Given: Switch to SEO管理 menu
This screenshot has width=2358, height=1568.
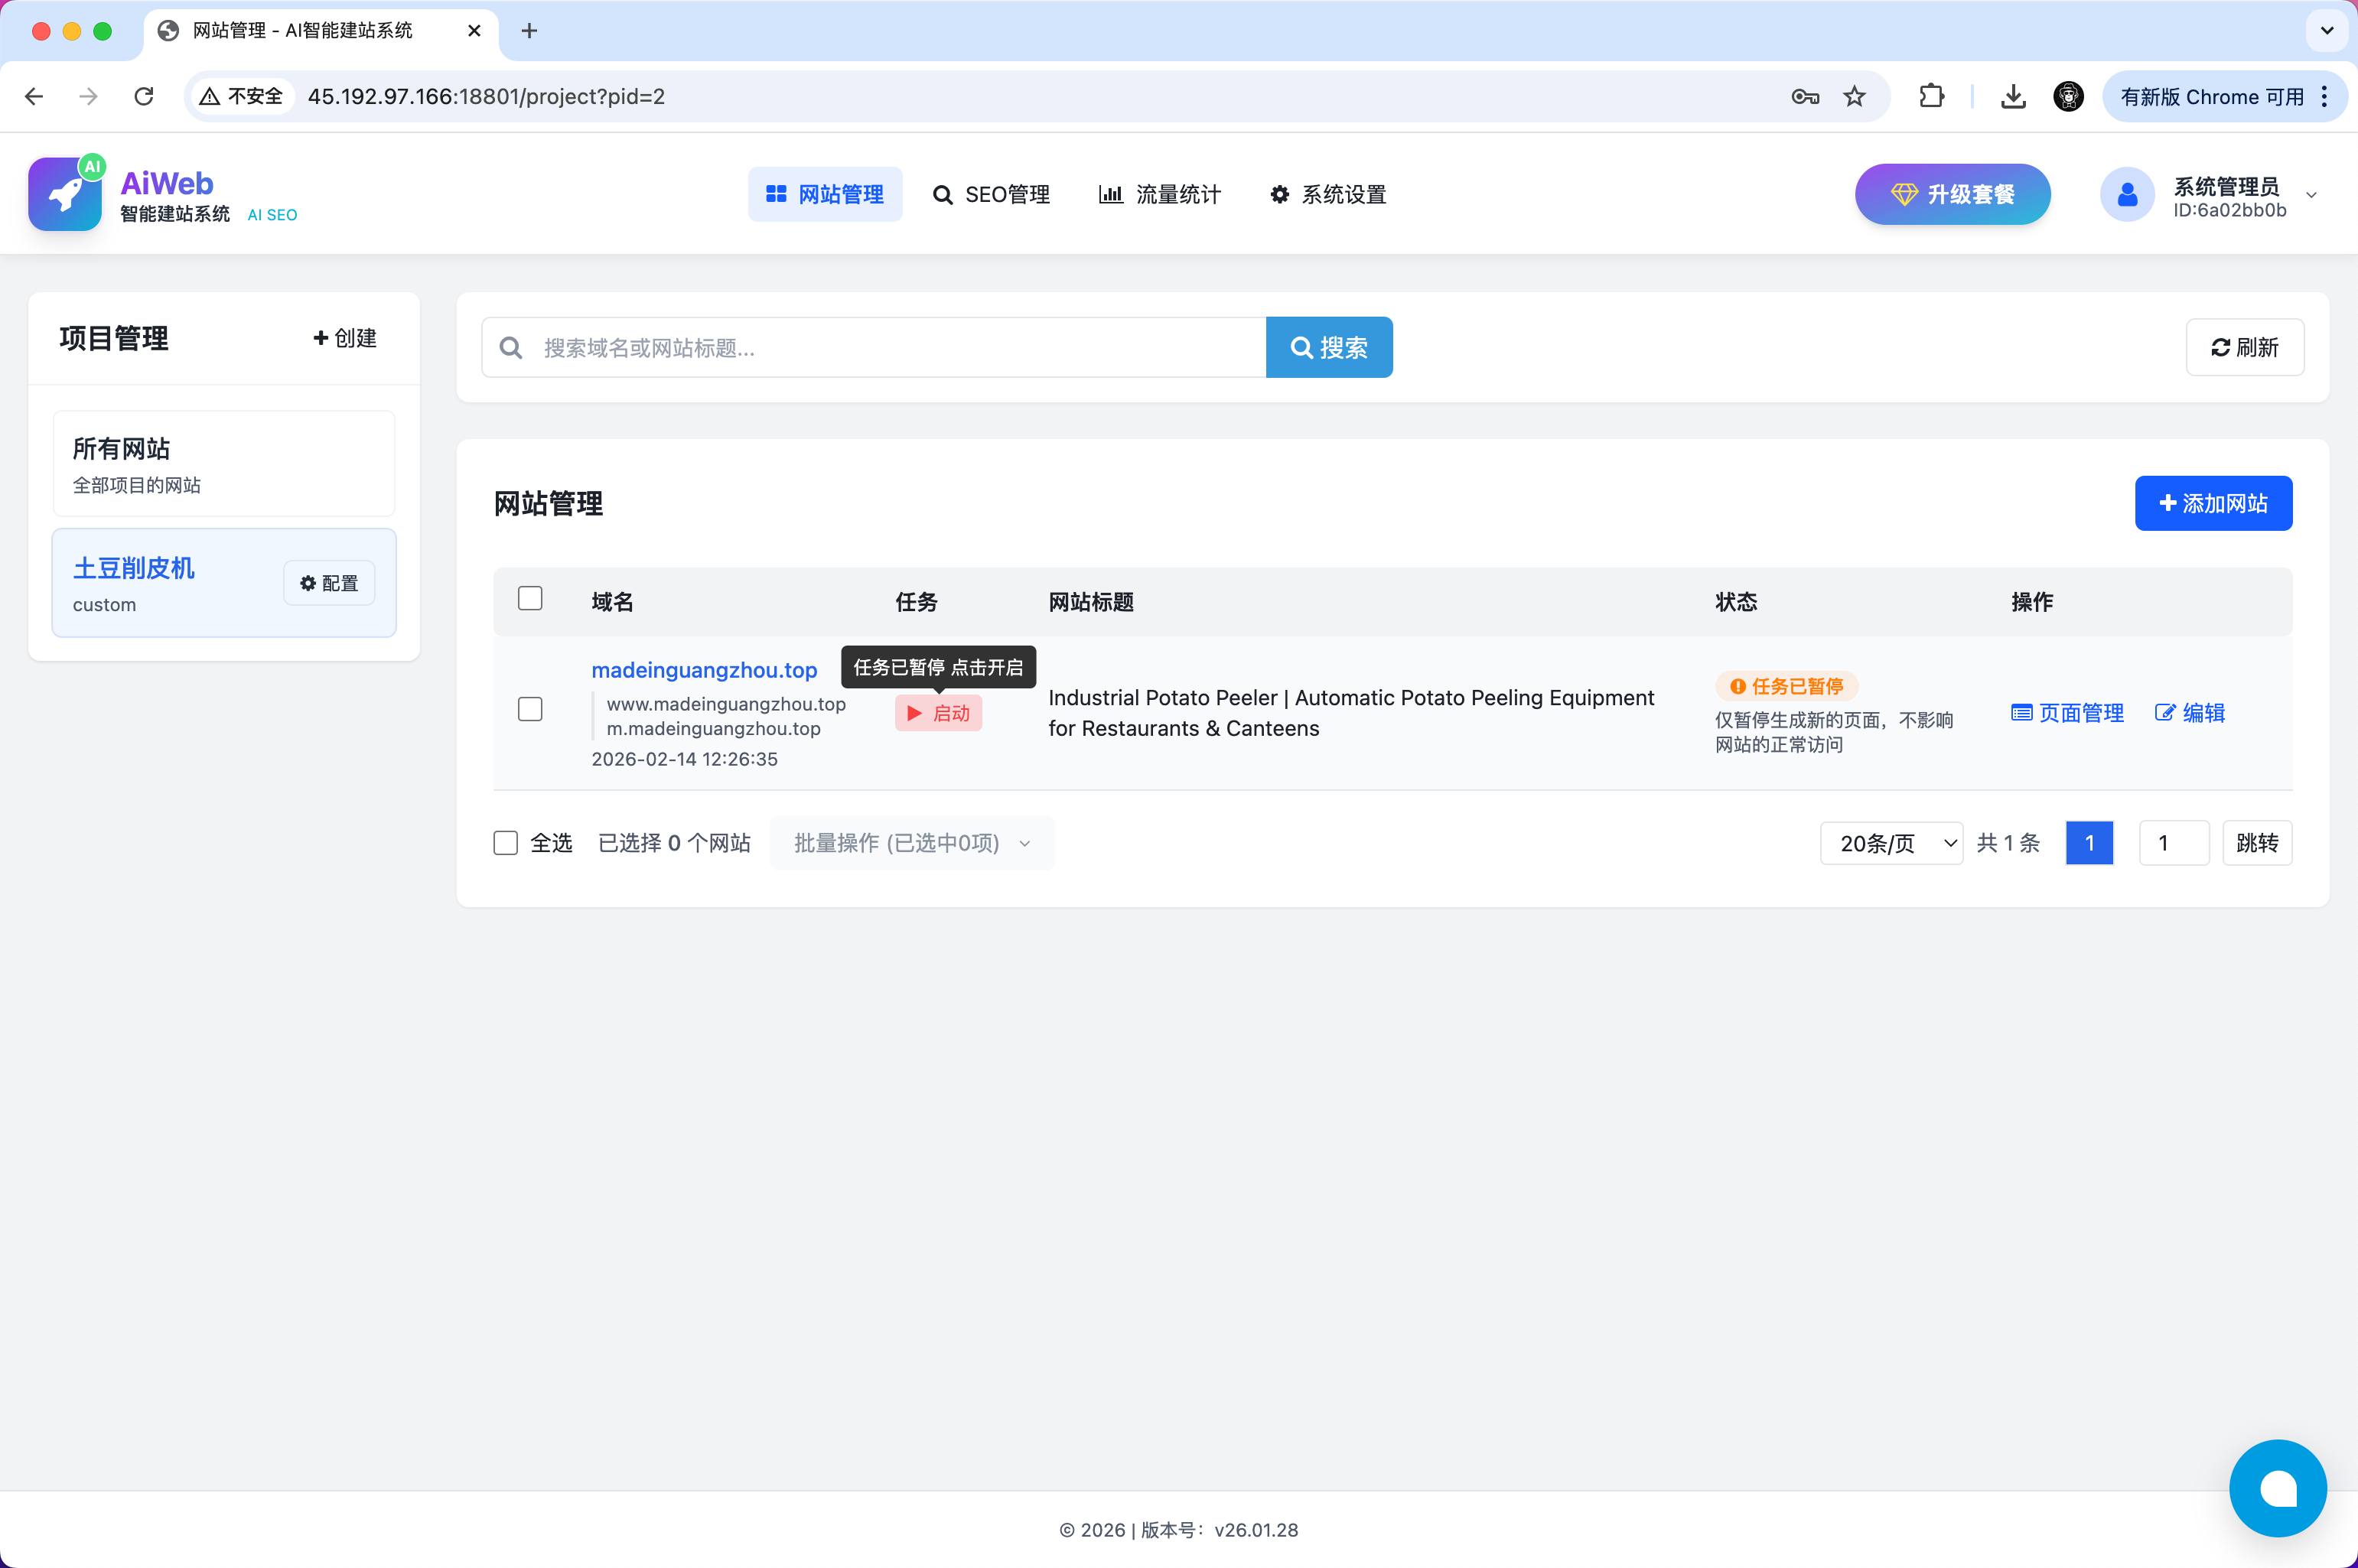Looking at the screenshot, I should [x=991, y=194].
